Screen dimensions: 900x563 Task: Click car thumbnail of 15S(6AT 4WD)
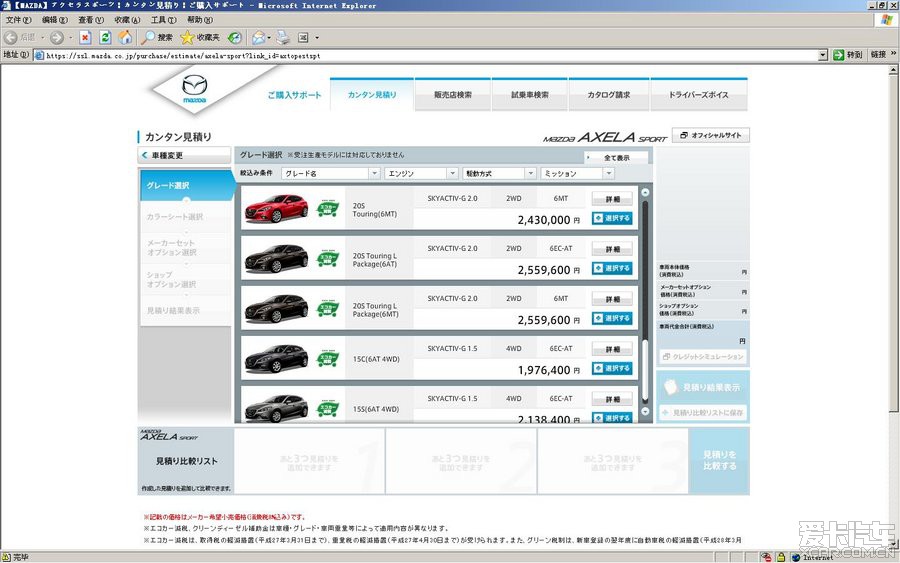[277, 409]
